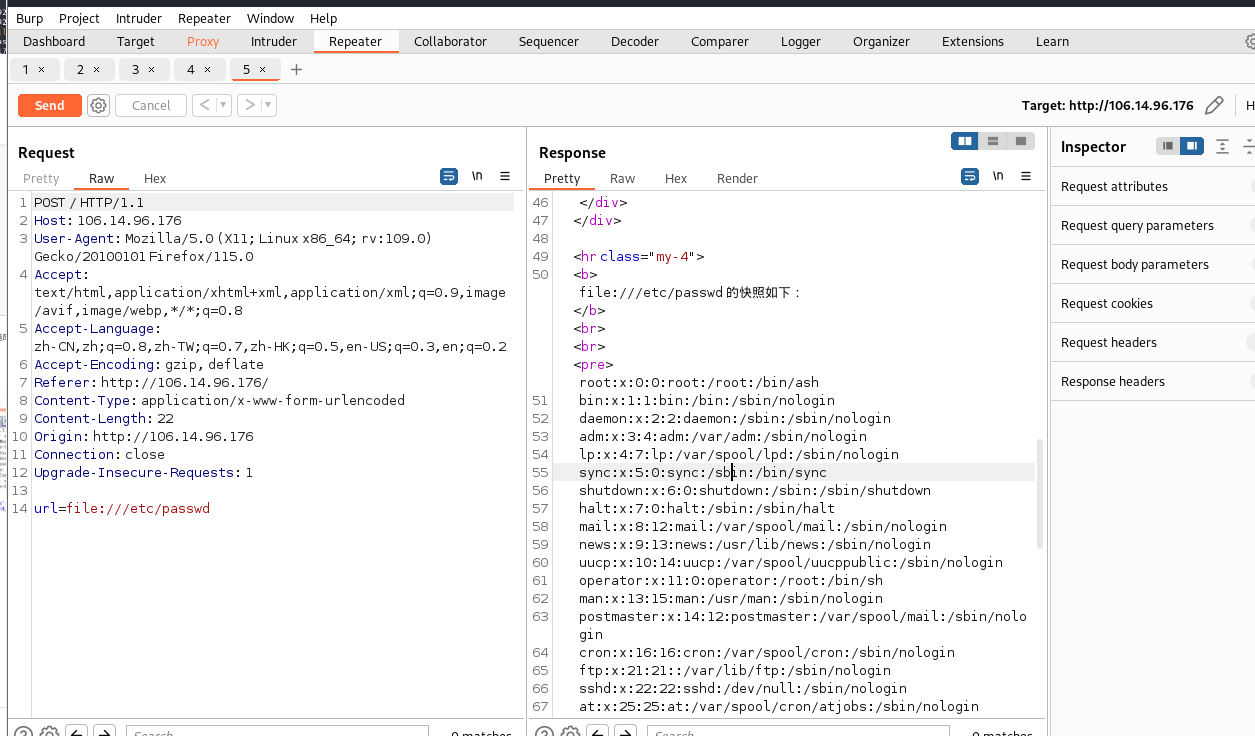Dock Inspector on the right side
The image size is (1255, 736).
point(1191,146)
